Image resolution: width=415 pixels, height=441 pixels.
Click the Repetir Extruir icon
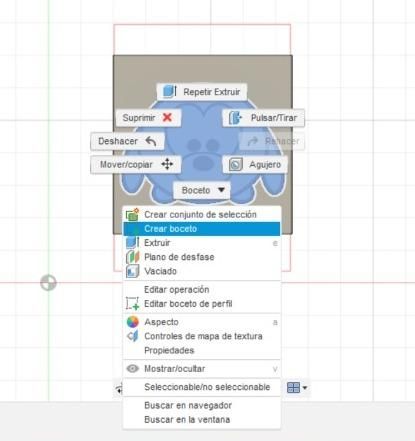tap(170, 91)
